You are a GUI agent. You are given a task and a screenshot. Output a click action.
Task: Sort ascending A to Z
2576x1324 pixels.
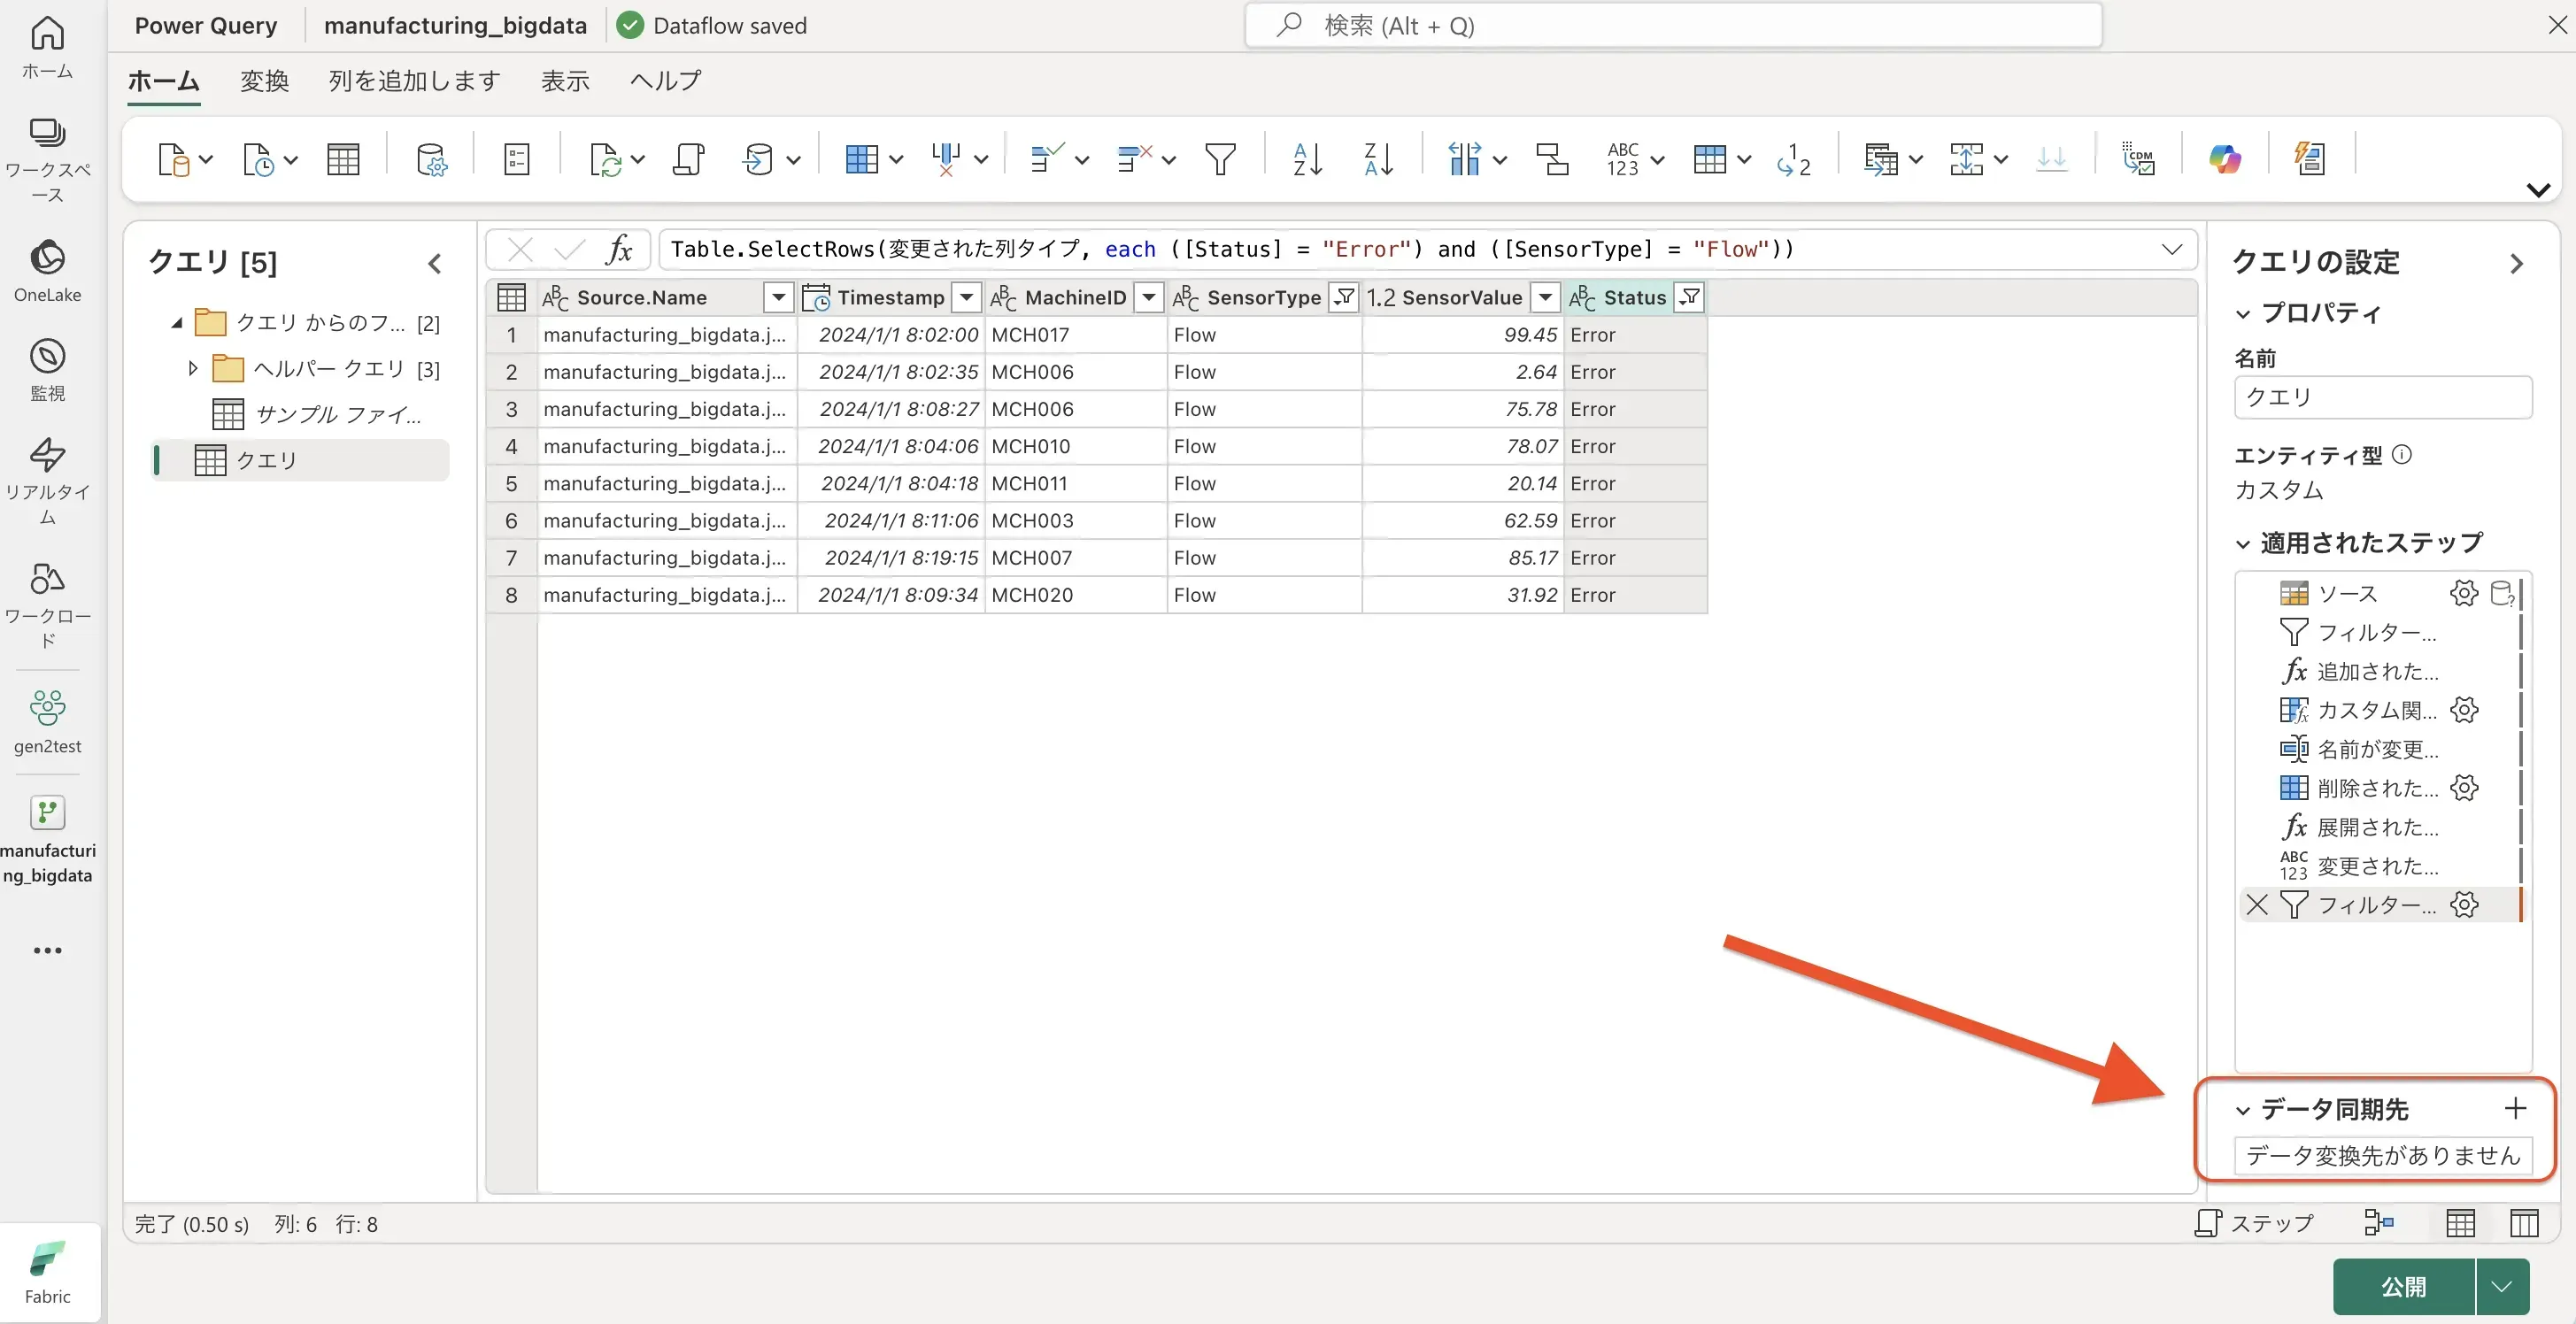point(1307,158)
